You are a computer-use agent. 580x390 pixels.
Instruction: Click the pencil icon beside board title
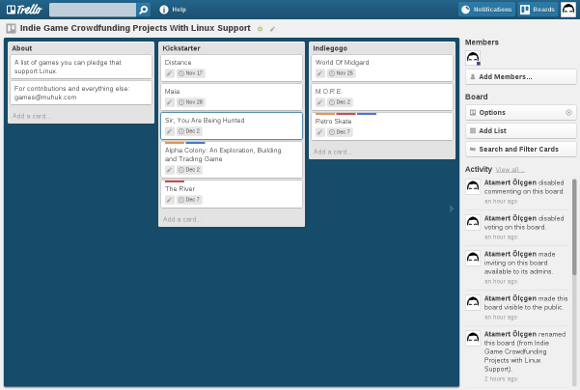click(273, 29)
